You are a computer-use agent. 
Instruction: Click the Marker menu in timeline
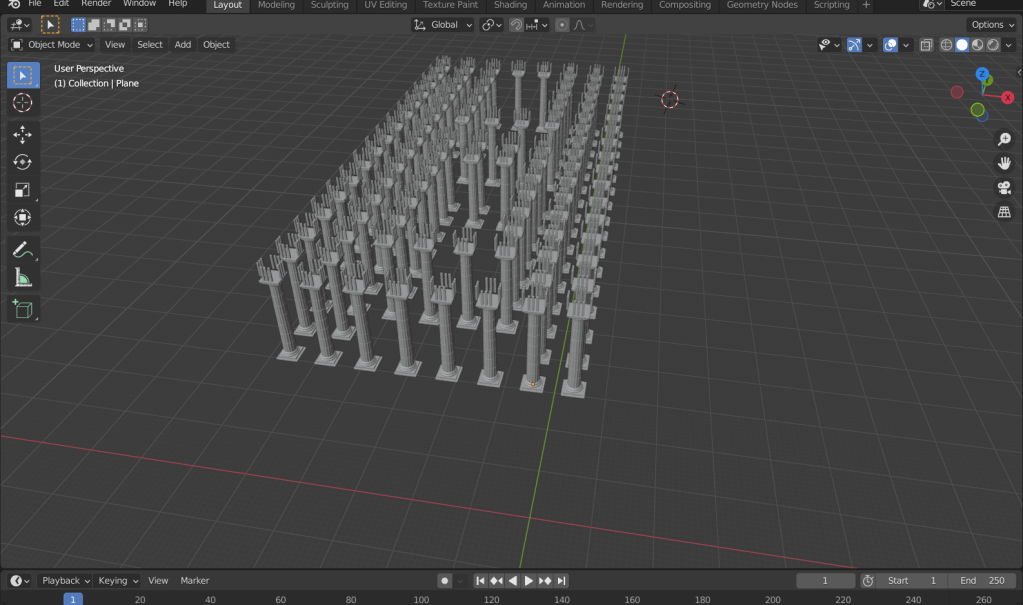tap(195, 581)
